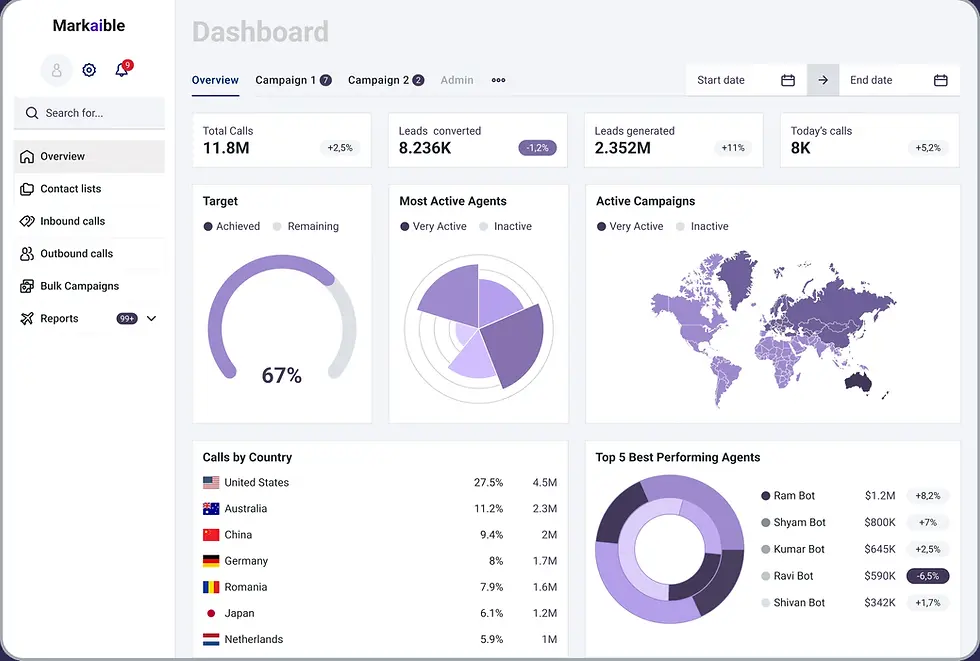Viewport: 980px width, 661px height.
Task: Expand the Reports sidebar chevron
Action: coord(150,318)
